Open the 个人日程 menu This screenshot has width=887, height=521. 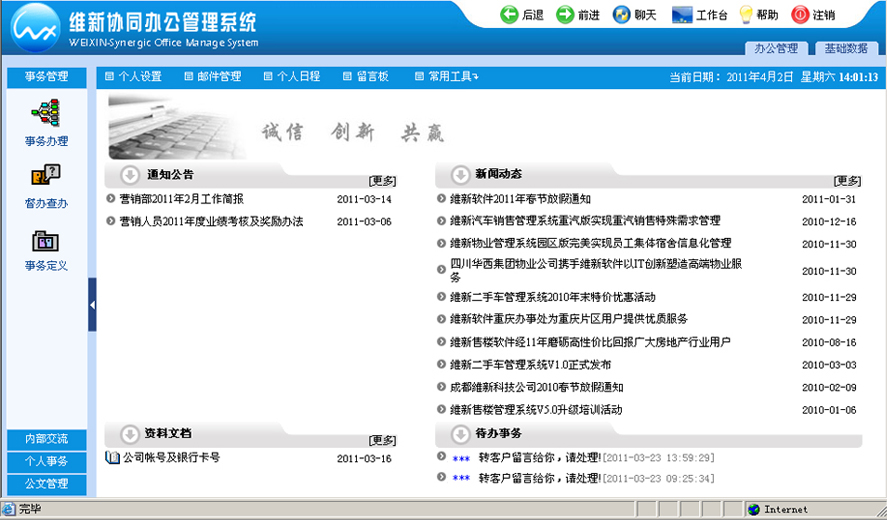click(292, 76)
